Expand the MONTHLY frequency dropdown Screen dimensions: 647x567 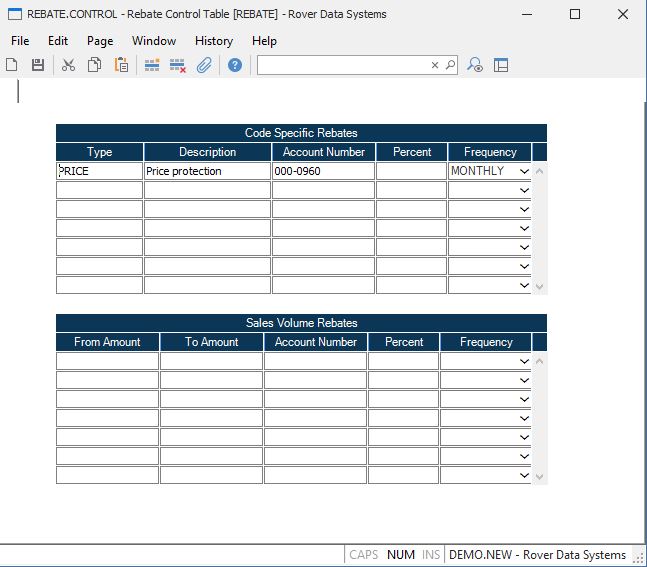523,171
